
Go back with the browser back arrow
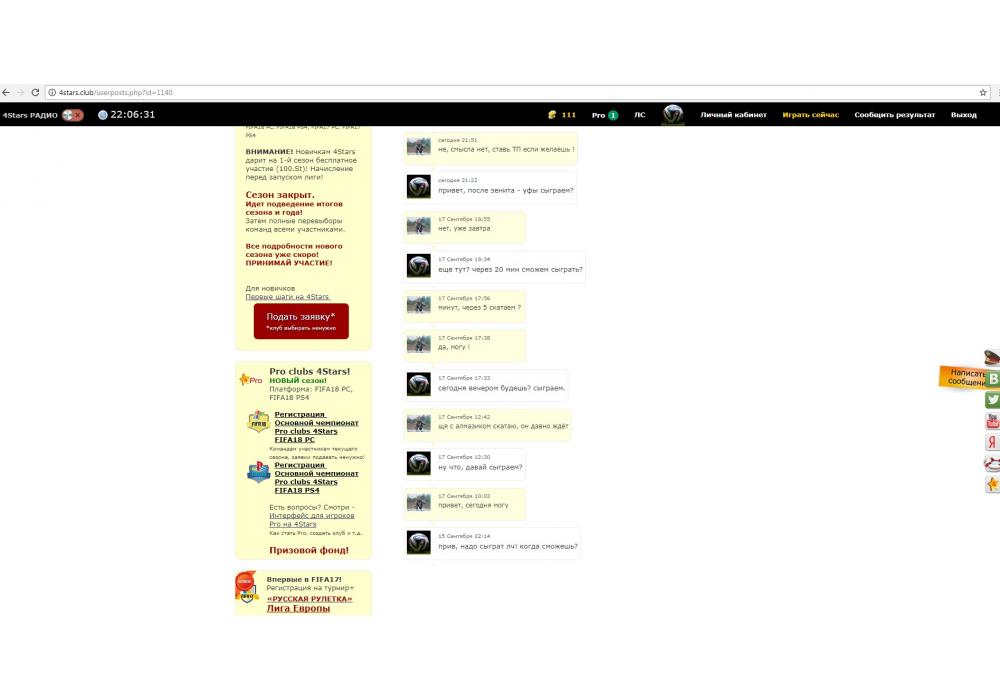click(6, 92)
